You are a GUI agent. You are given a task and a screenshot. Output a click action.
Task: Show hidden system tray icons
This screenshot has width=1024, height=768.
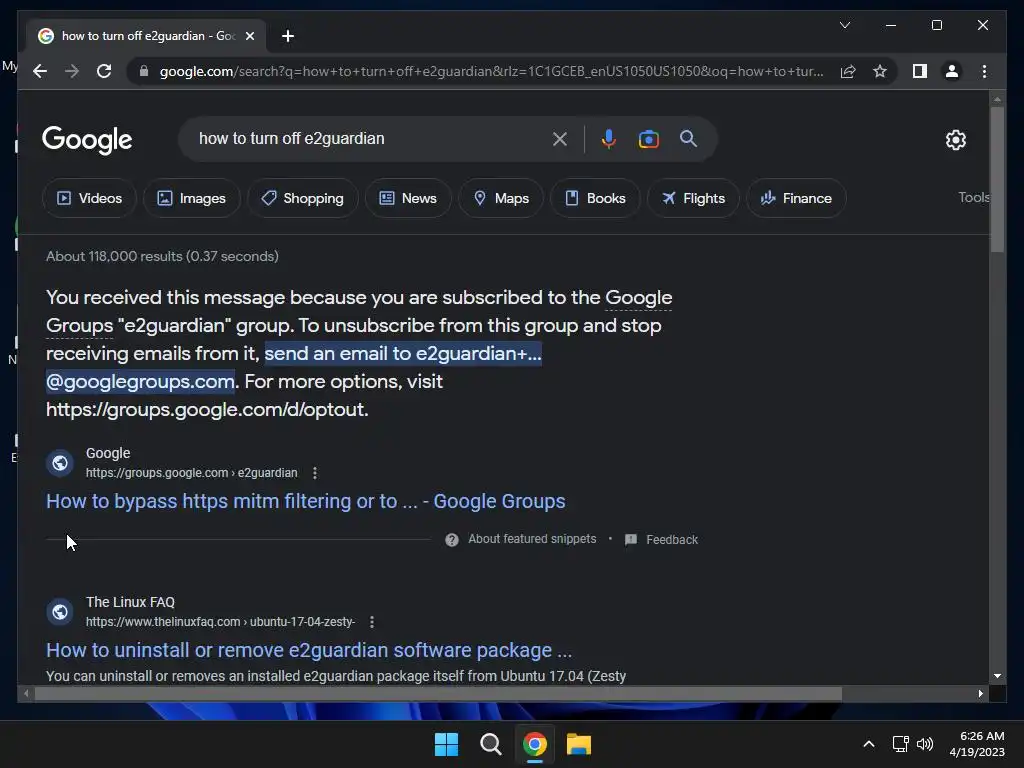pos(869,744)
